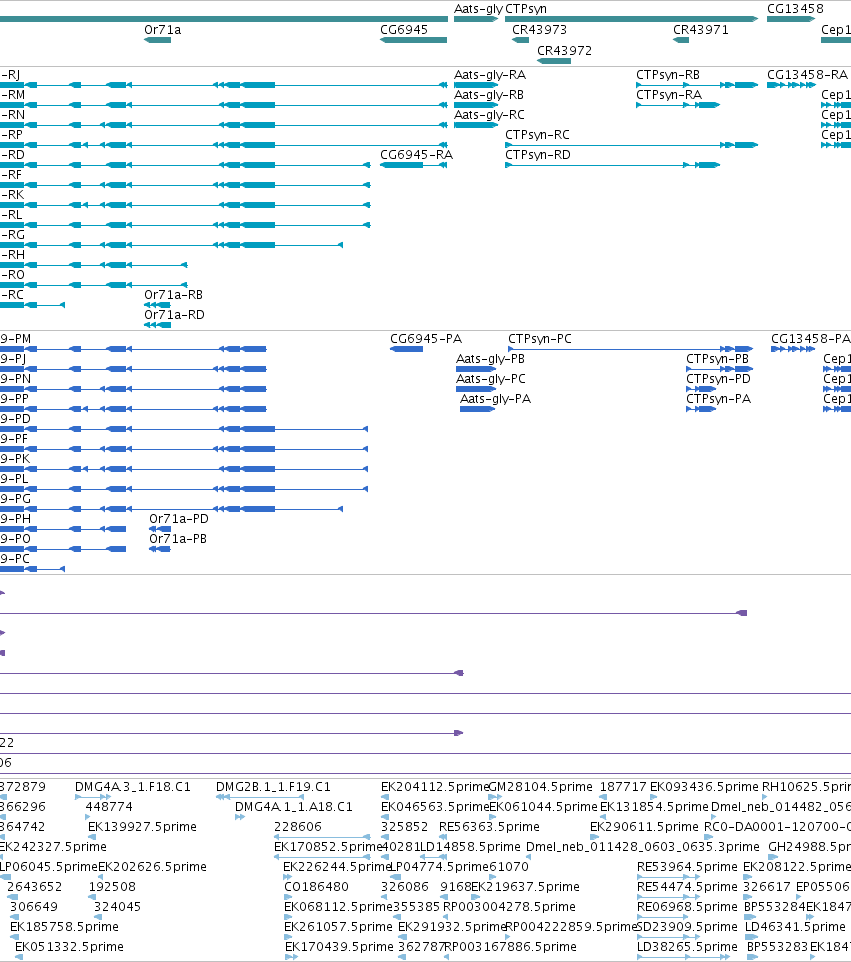
Task: Select the CR43972 gene label
Action: point(564,51)
